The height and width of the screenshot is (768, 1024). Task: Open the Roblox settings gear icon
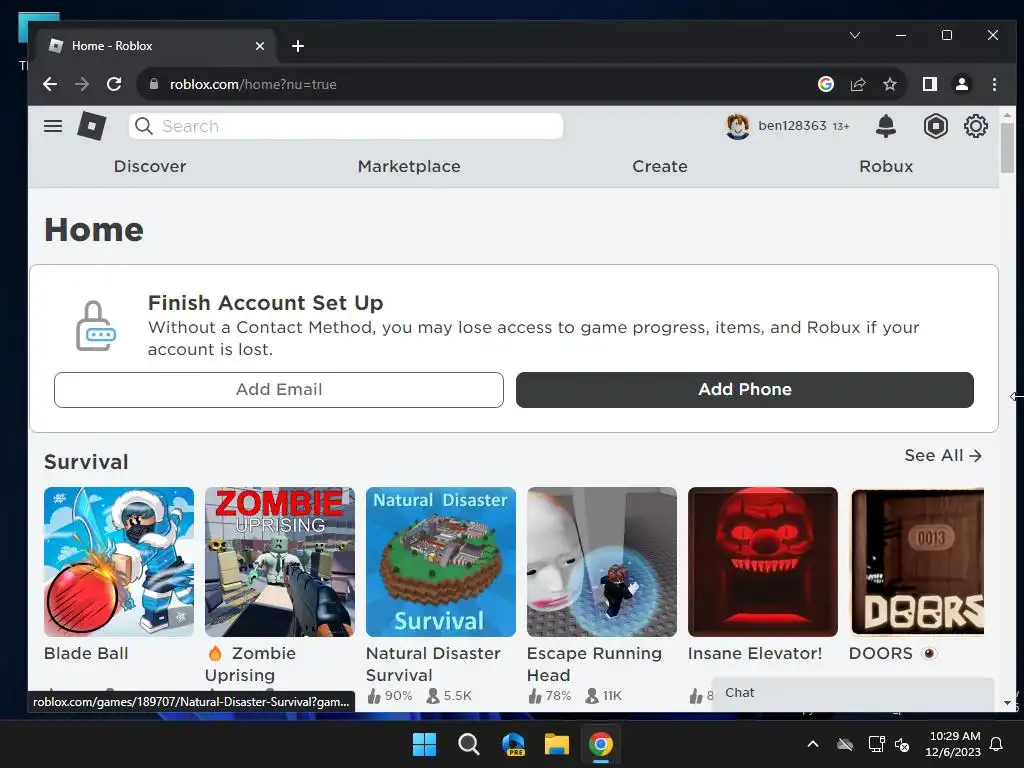(x=976, y=126)
